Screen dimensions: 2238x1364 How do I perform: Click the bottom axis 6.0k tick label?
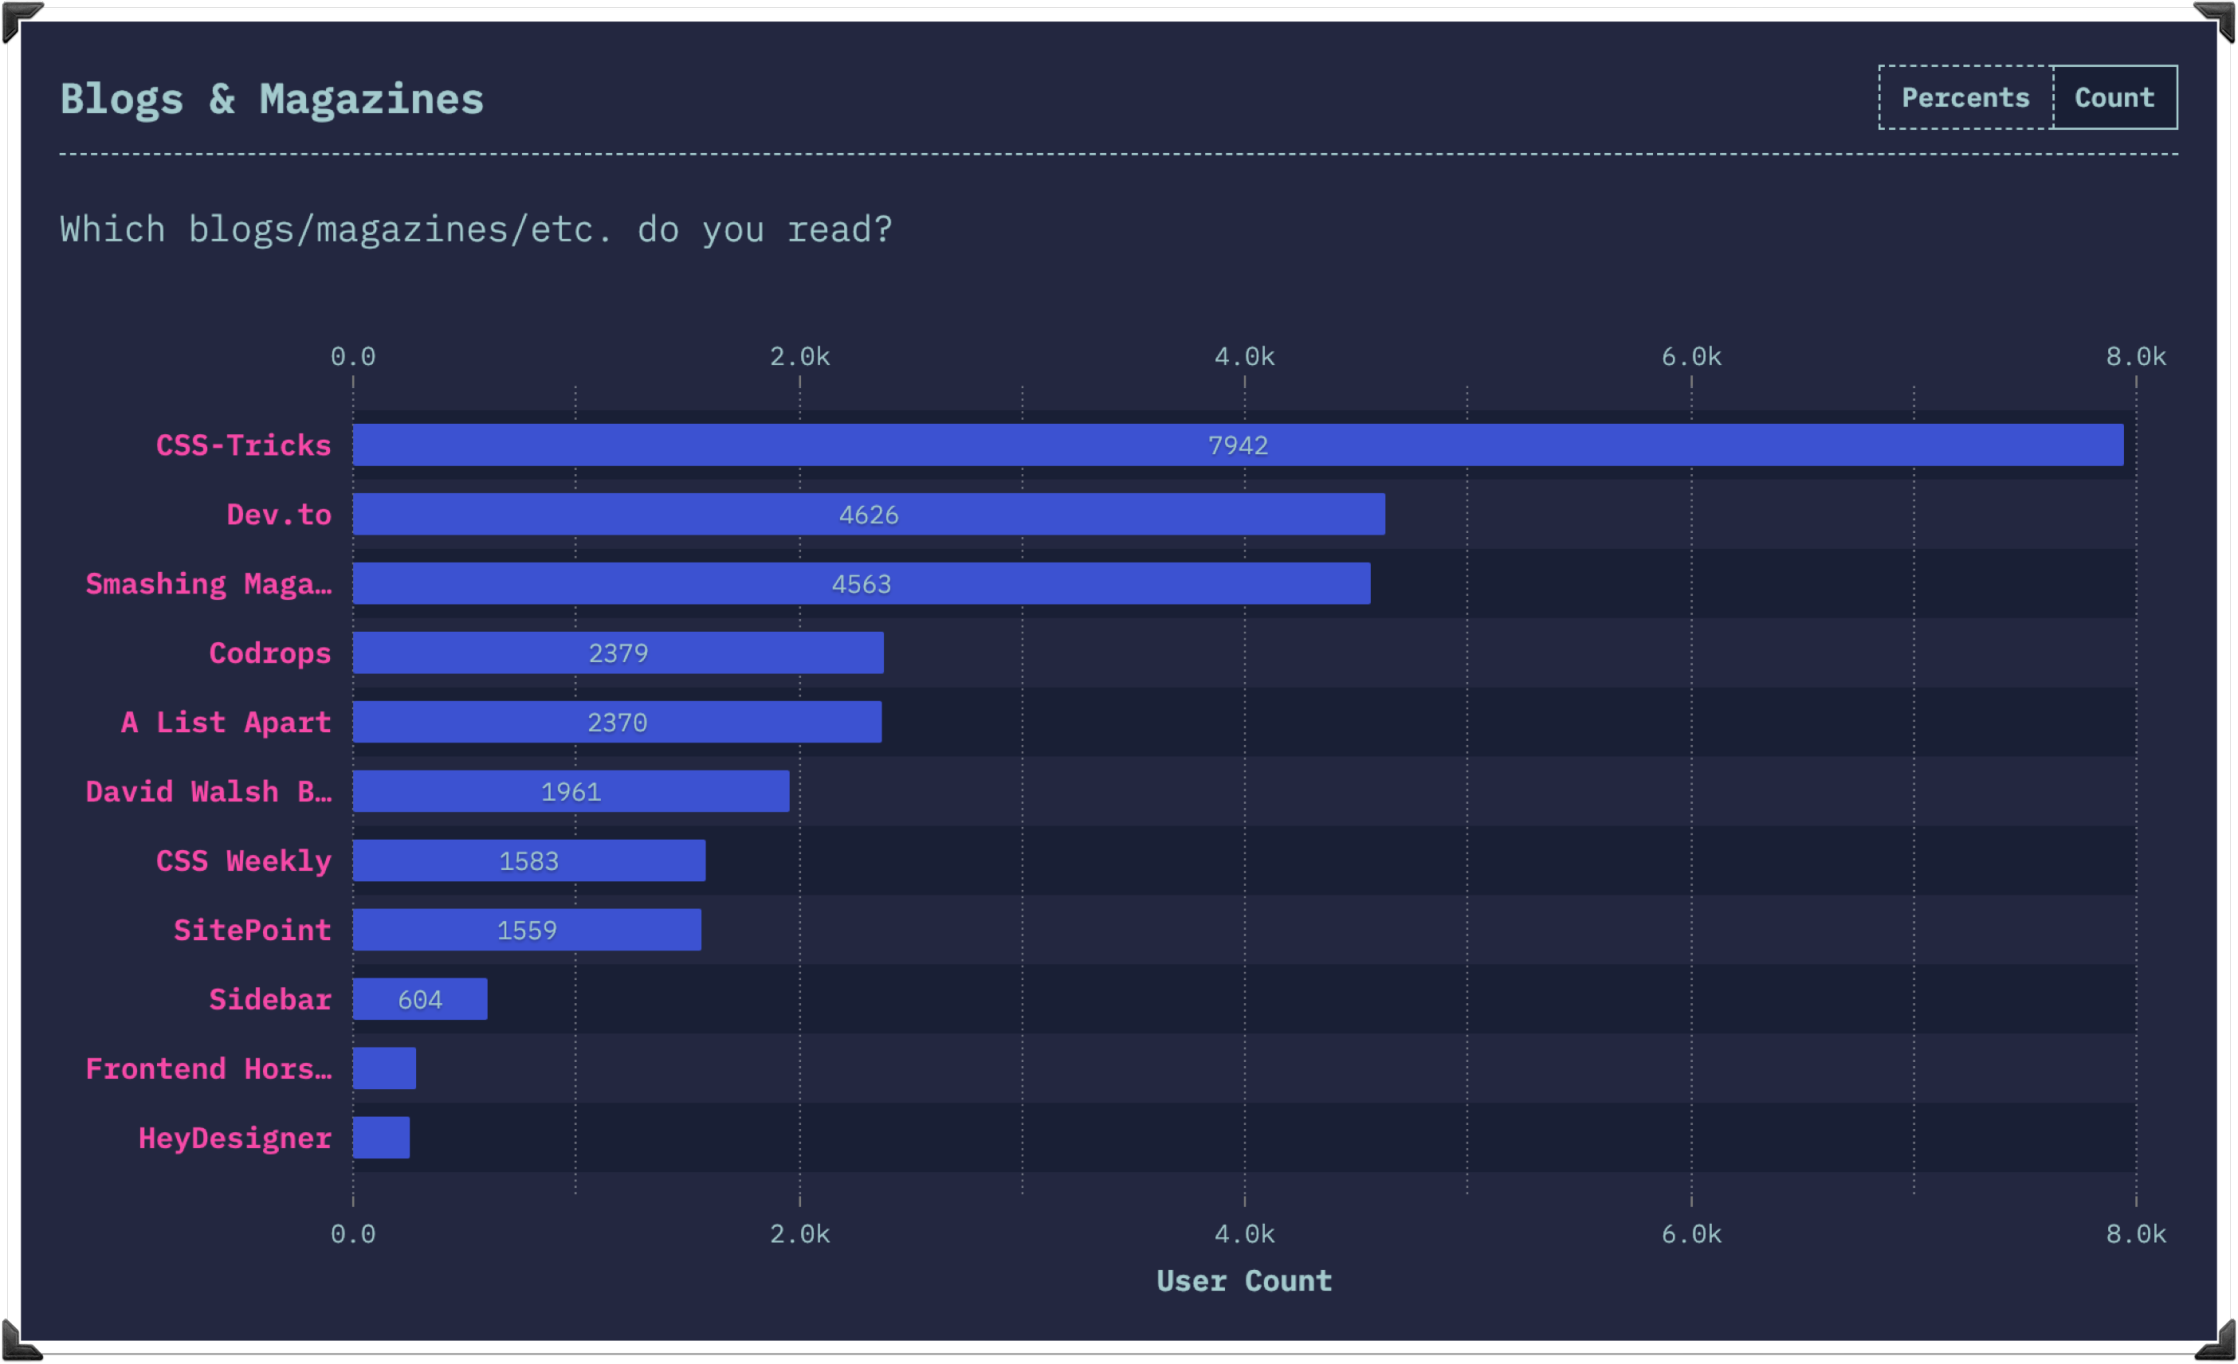tap(1691, 1234)
